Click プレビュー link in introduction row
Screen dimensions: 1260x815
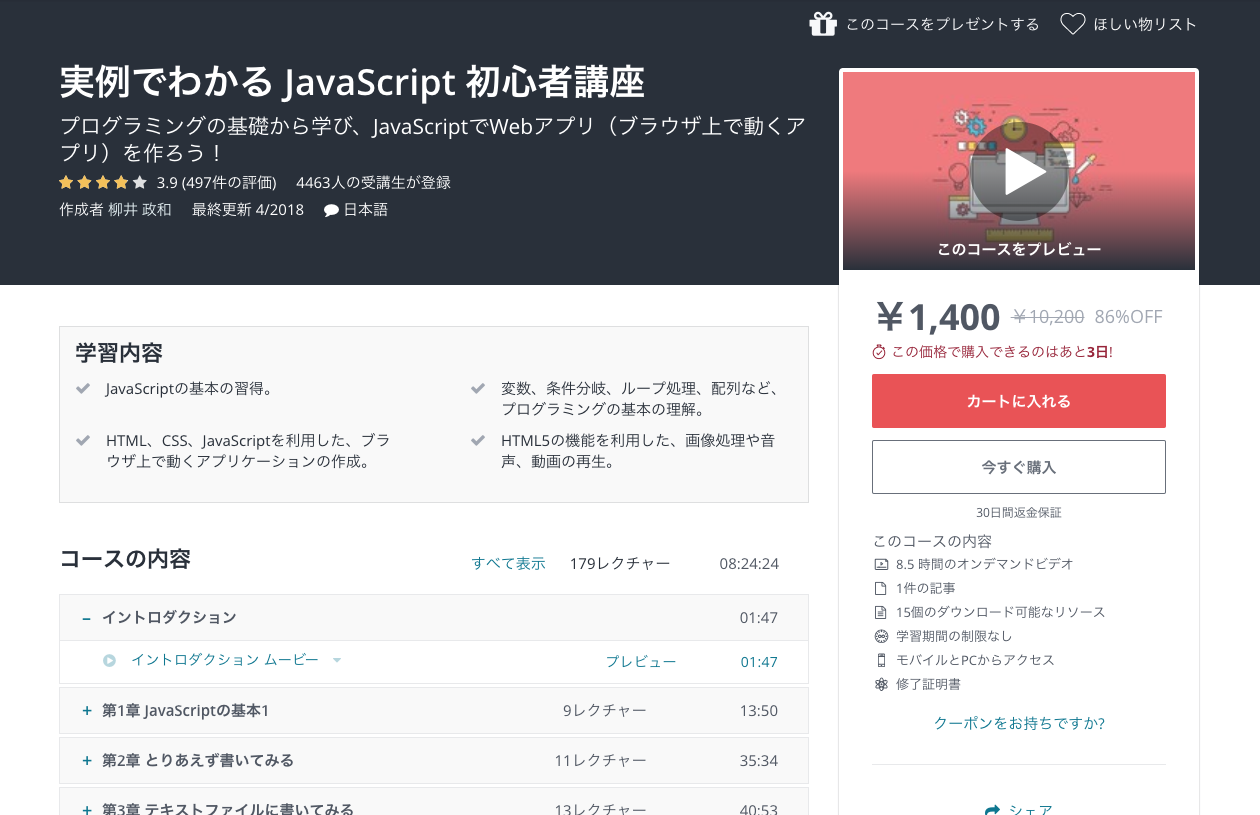tap(641, 662)
